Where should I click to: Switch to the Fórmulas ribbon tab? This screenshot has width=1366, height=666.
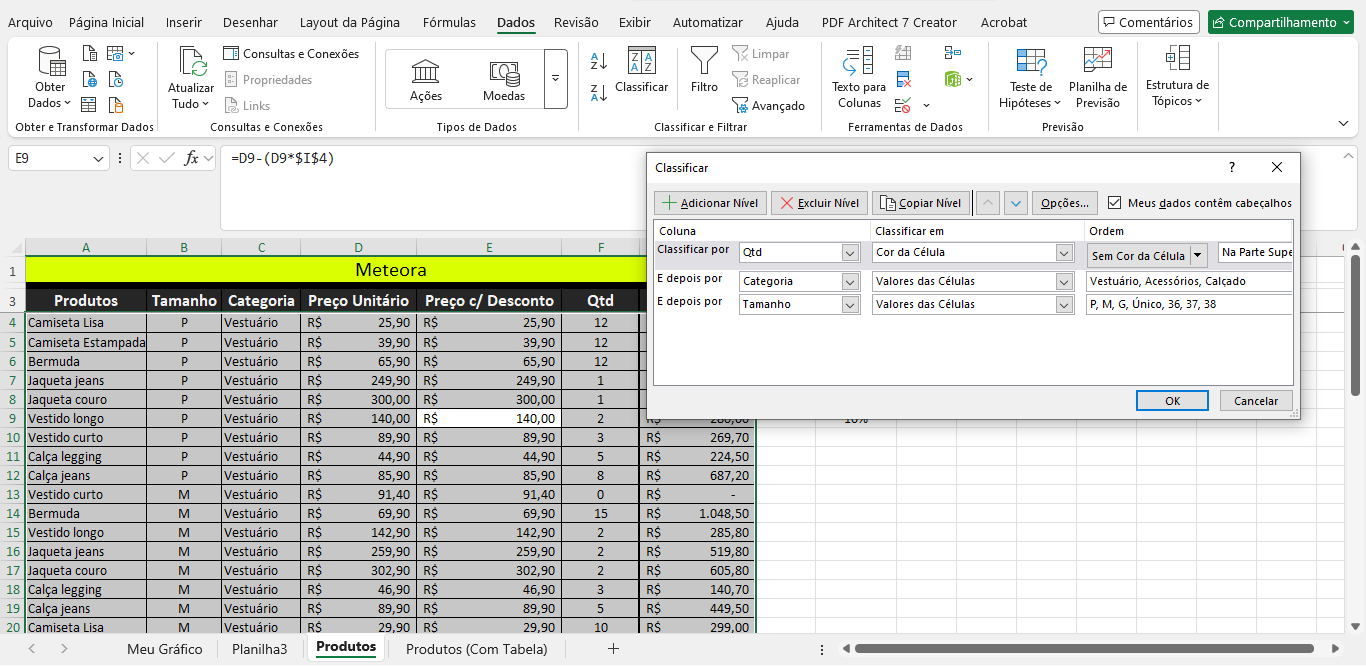(449, 22)
